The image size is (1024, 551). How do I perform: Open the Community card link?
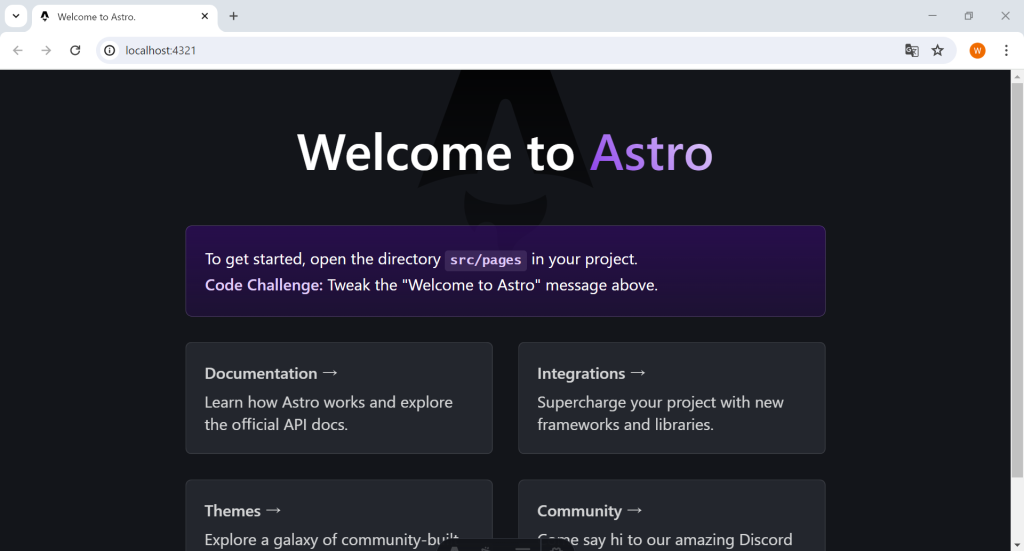pos(671,515)
